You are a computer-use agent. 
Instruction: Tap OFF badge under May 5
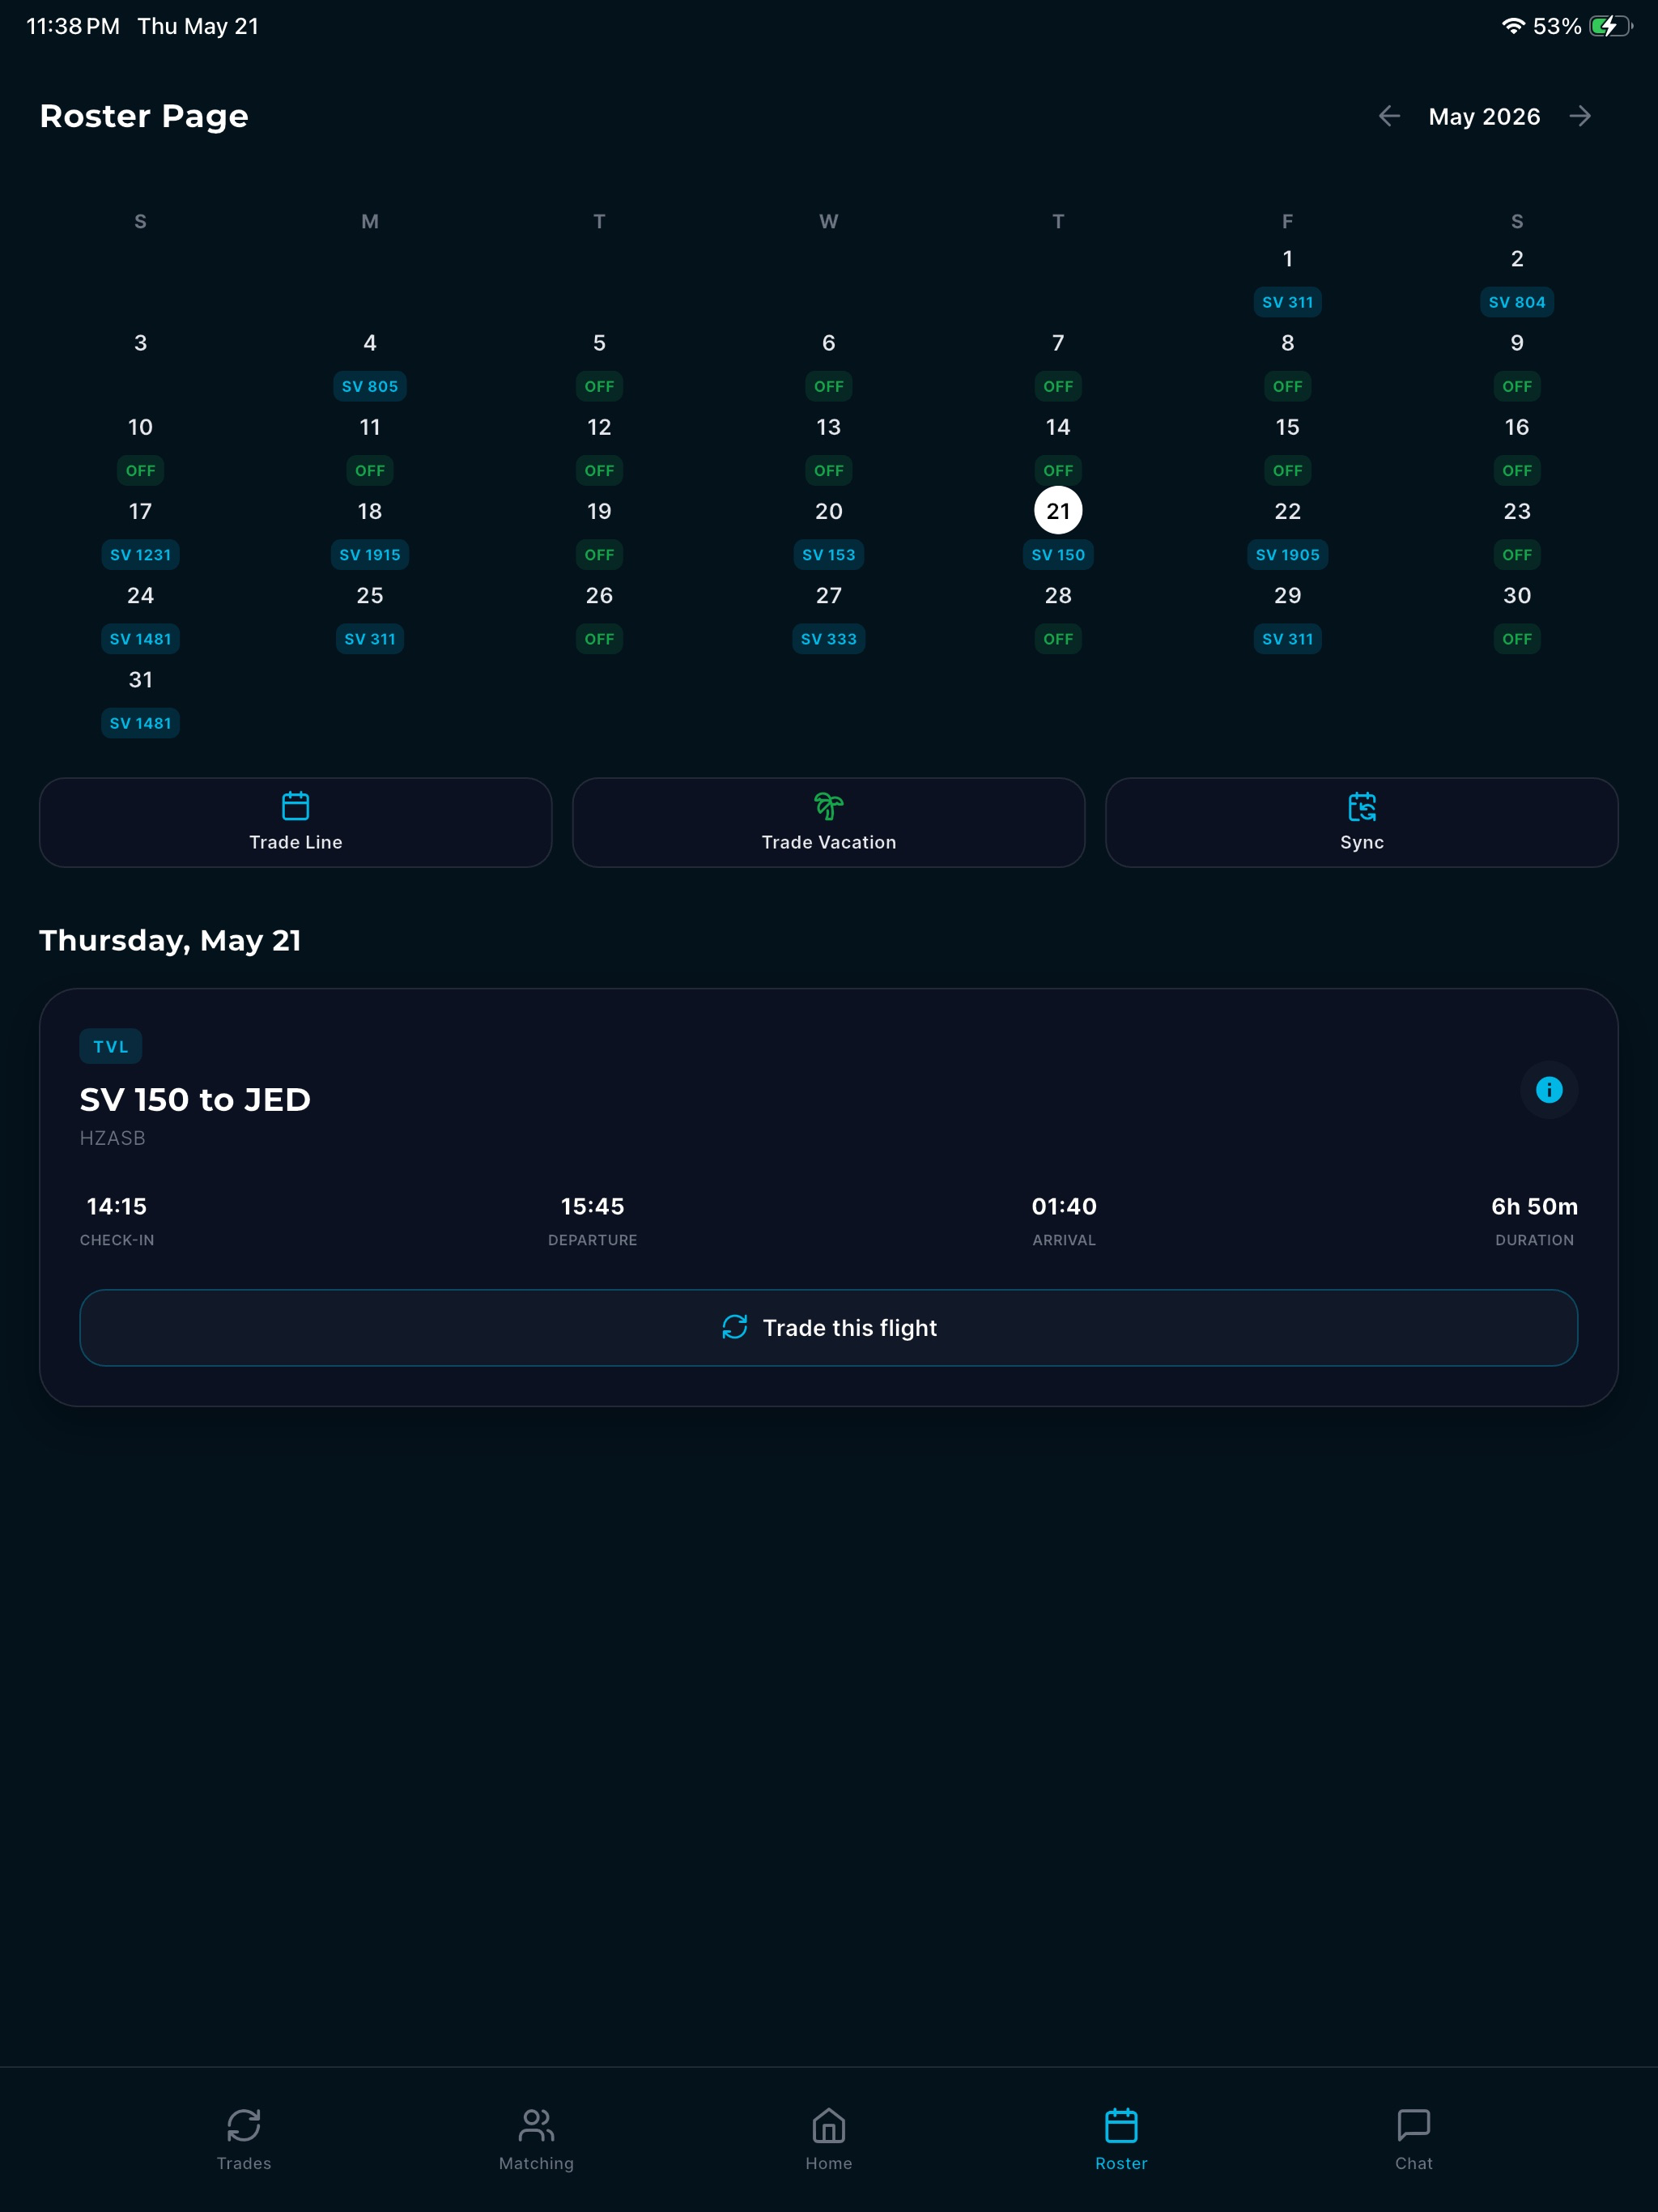pyautogui.click(x=599, y=386)
